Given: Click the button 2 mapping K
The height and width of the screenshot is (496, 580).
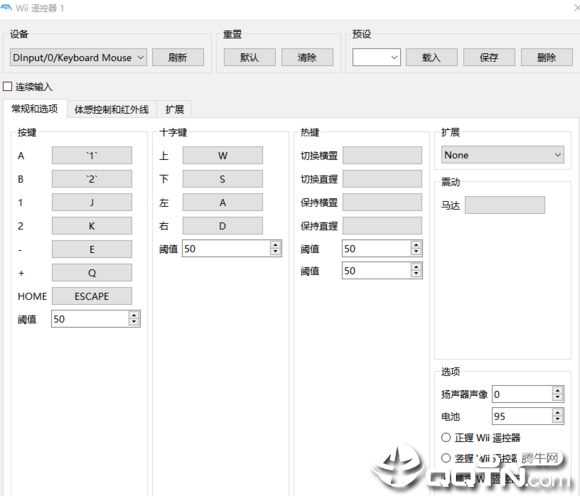Looking at the screenshot, I should coord(92,226).
